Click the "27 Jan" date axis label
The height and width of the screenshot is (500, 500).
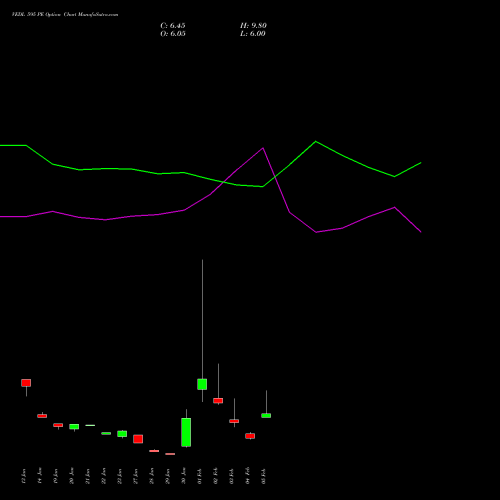136,476
